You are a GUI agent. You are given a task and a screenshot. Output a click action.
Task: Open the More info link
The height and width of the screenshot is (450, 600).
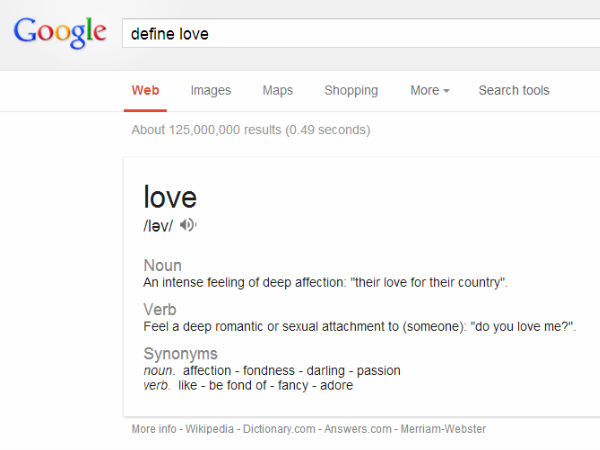click(155, 429)
